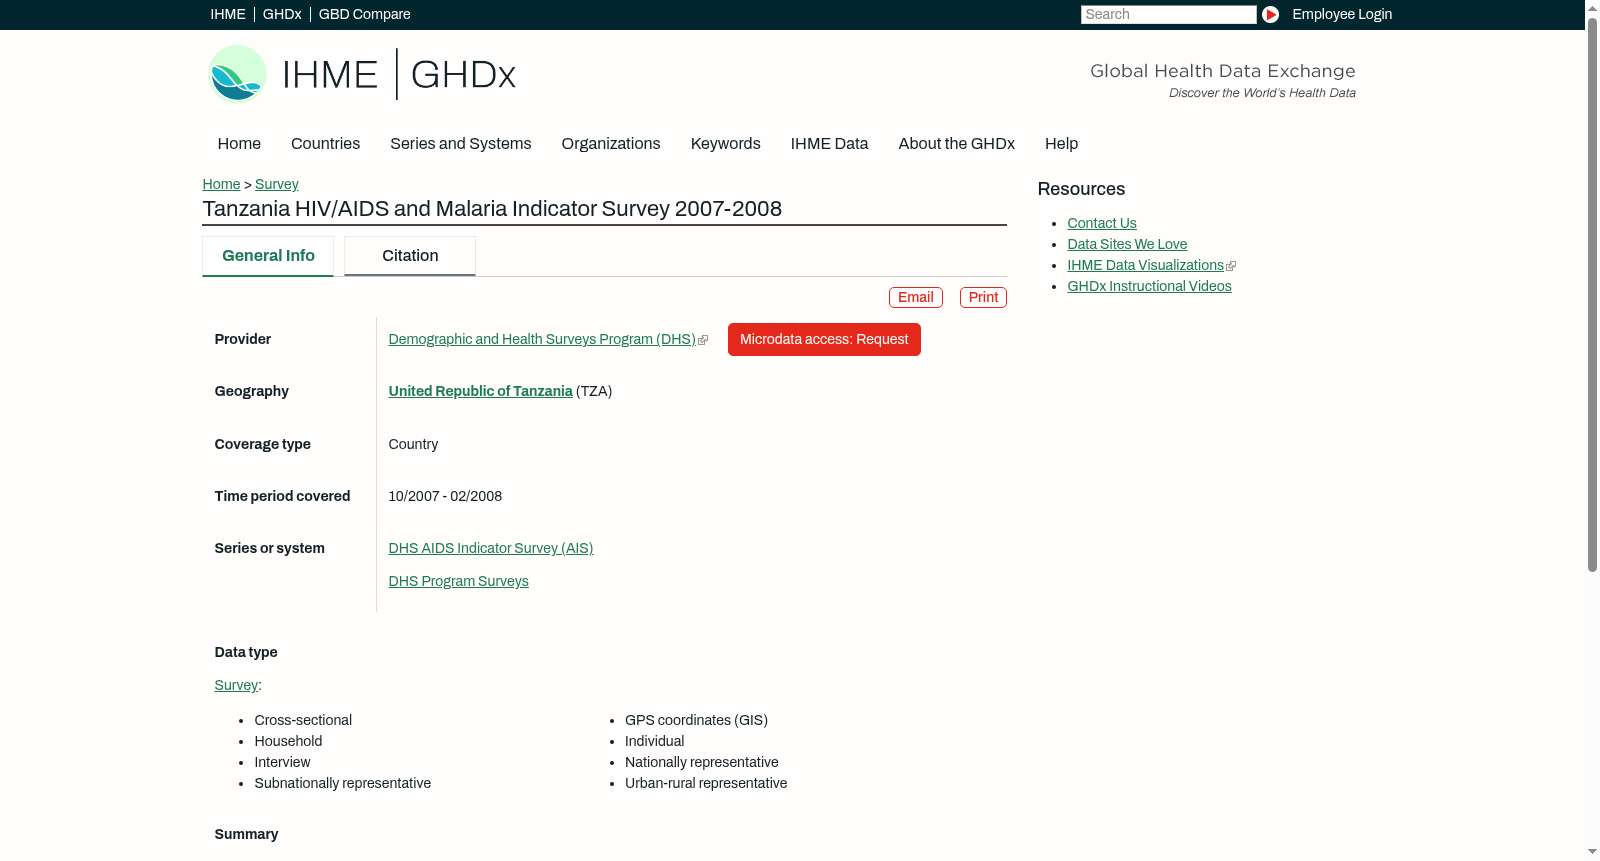Viewport: 1600px width, 861px height.
Task: Click the red search go arrow icon
Action: point(1270,14)
